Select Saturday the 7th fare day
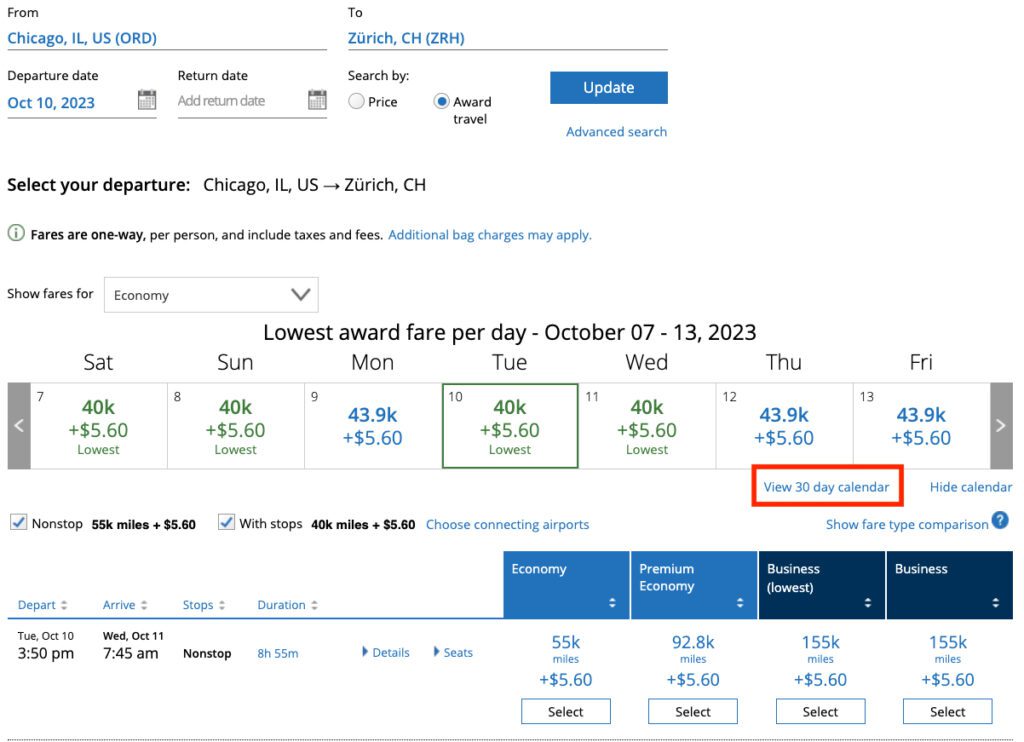1024x742 pixels. click(x=98, y=426)
